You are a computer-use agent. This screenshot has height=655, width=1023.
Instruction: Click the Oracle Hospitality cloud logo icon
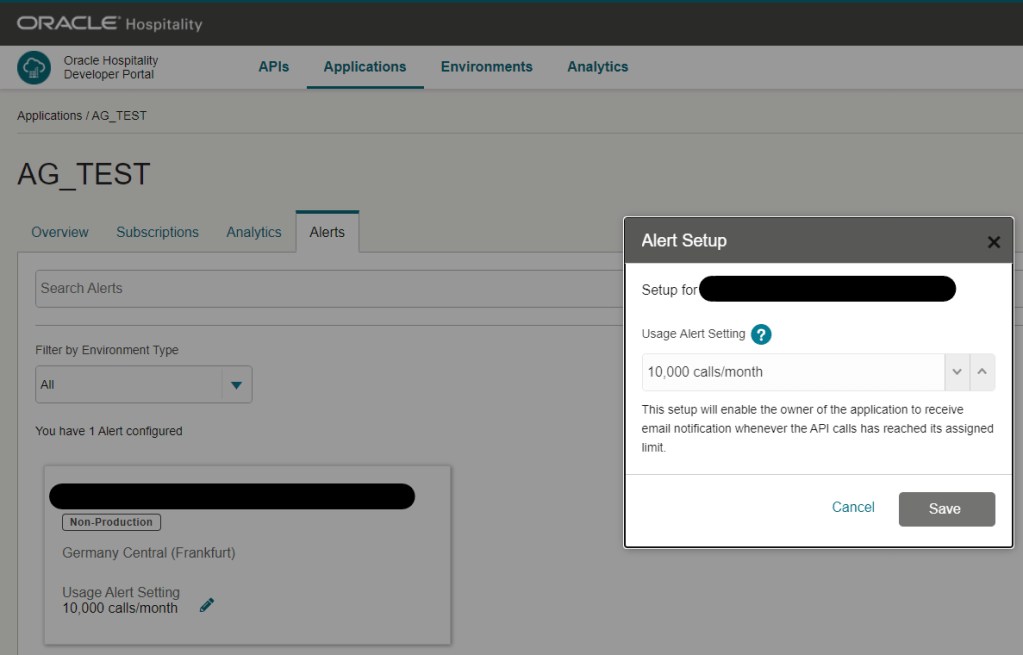pyautogui.click(x=34, y=68)
